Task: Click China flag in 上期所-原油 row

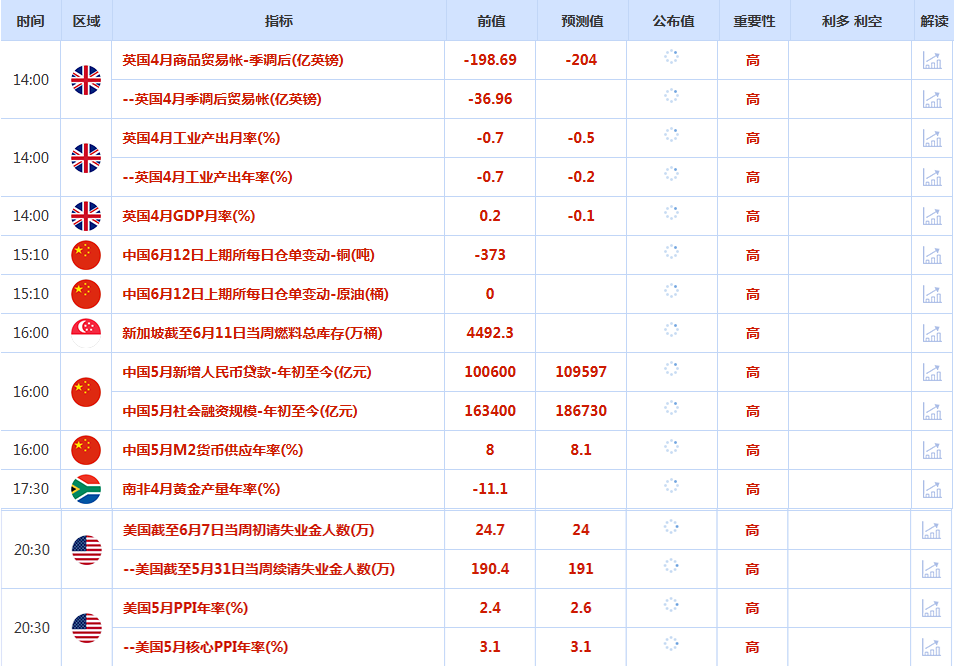Action: click(86, 294)
